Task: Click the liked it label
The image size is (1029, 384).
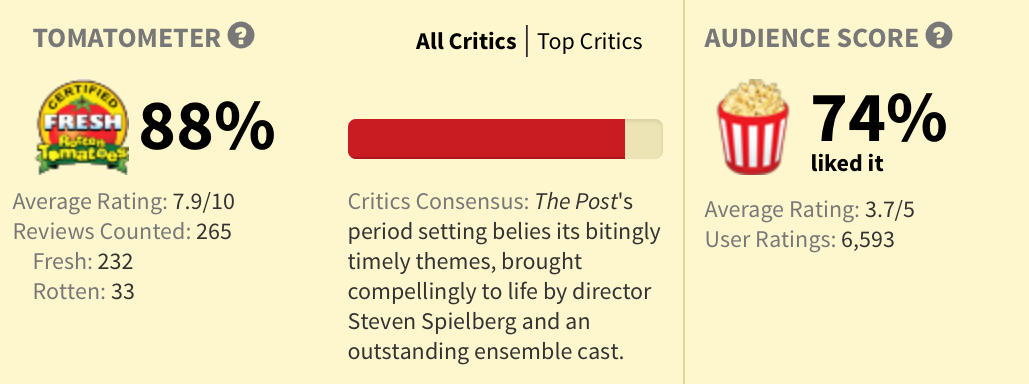Action: (847, 163)
